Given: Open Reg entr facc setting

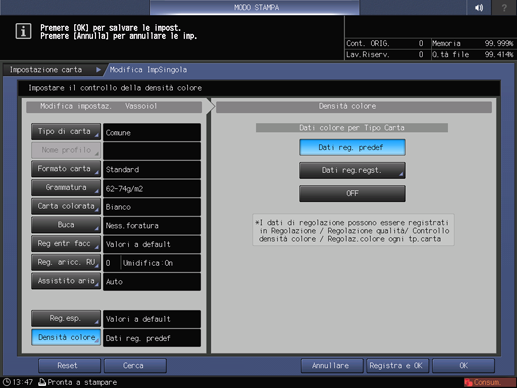Looking at the screenshot, I should pyautogui.click(x=66, y=244).
